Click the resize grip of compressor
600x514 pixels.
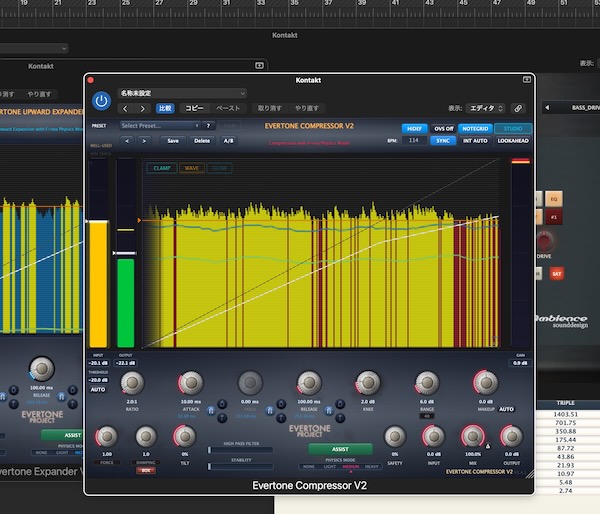tap(530, 475)
